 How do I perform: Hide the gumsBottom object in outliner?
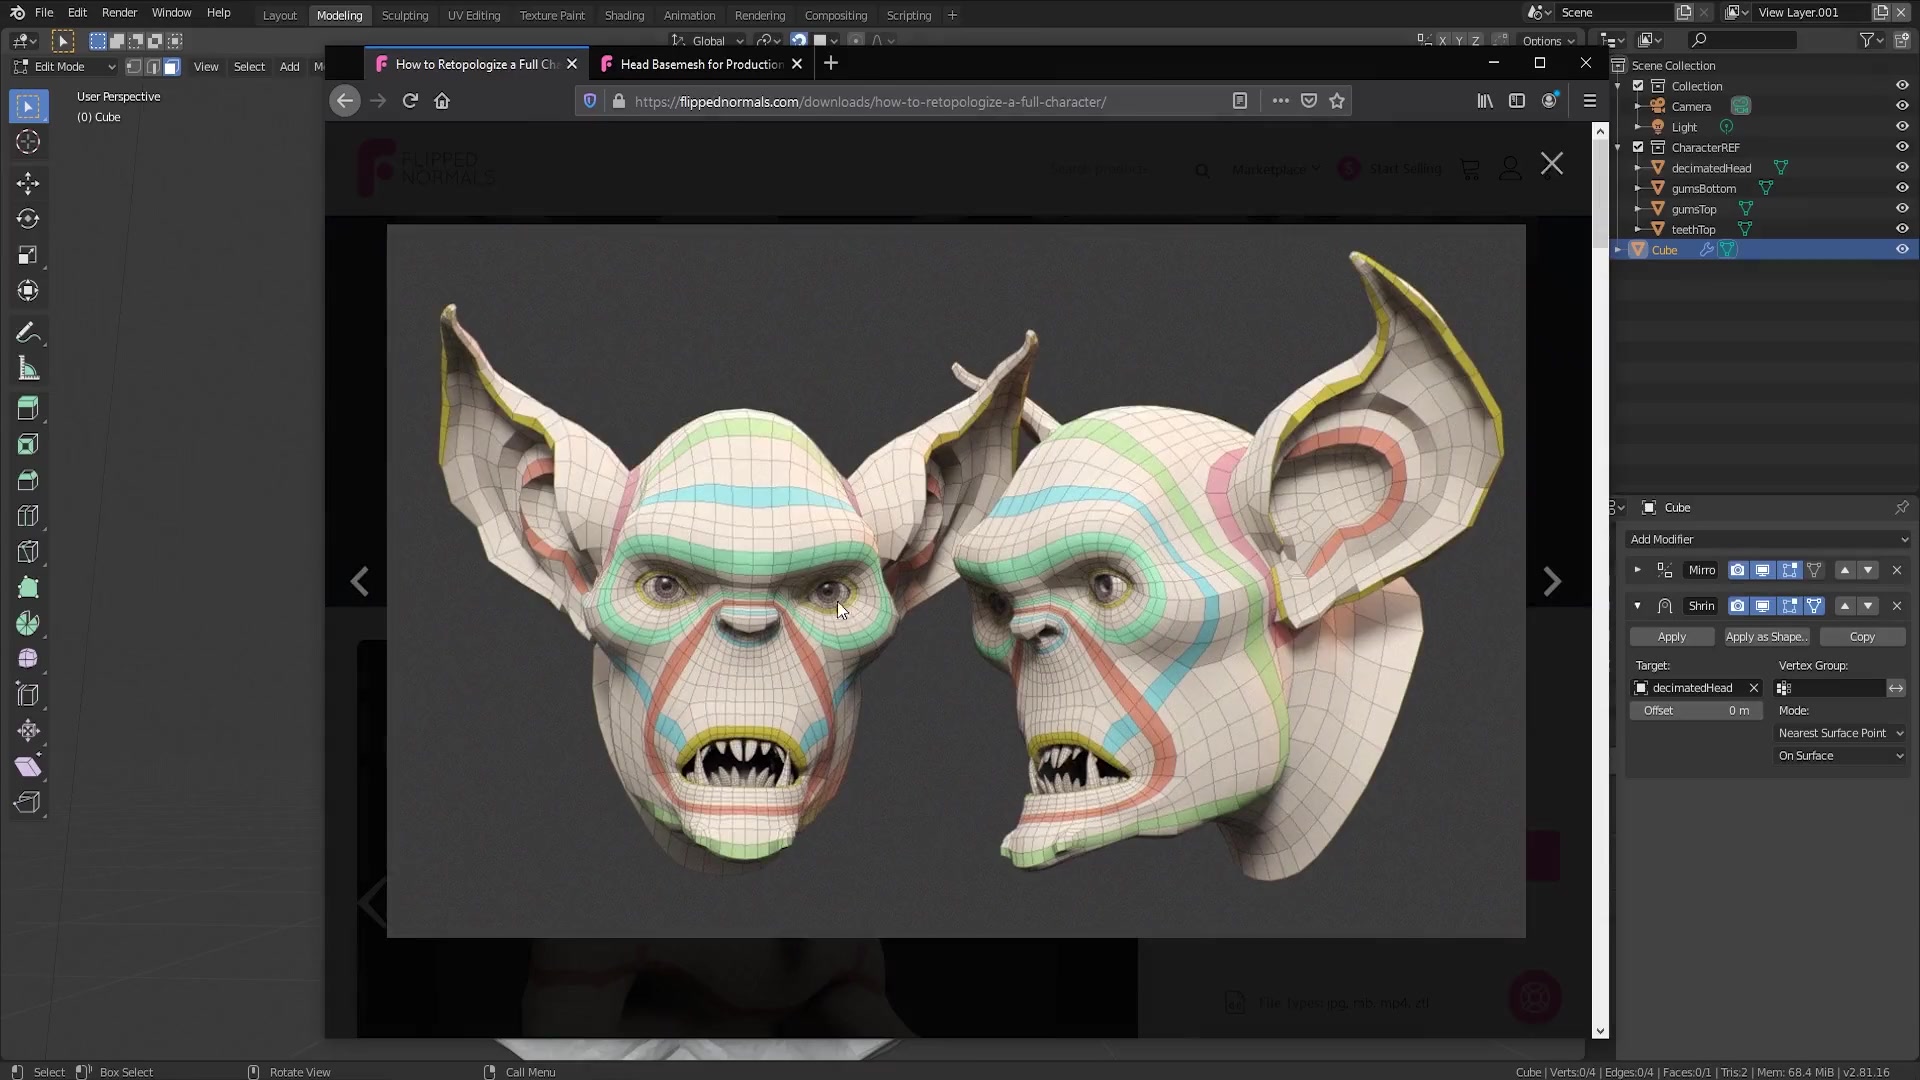click(x=1902, y=188)
